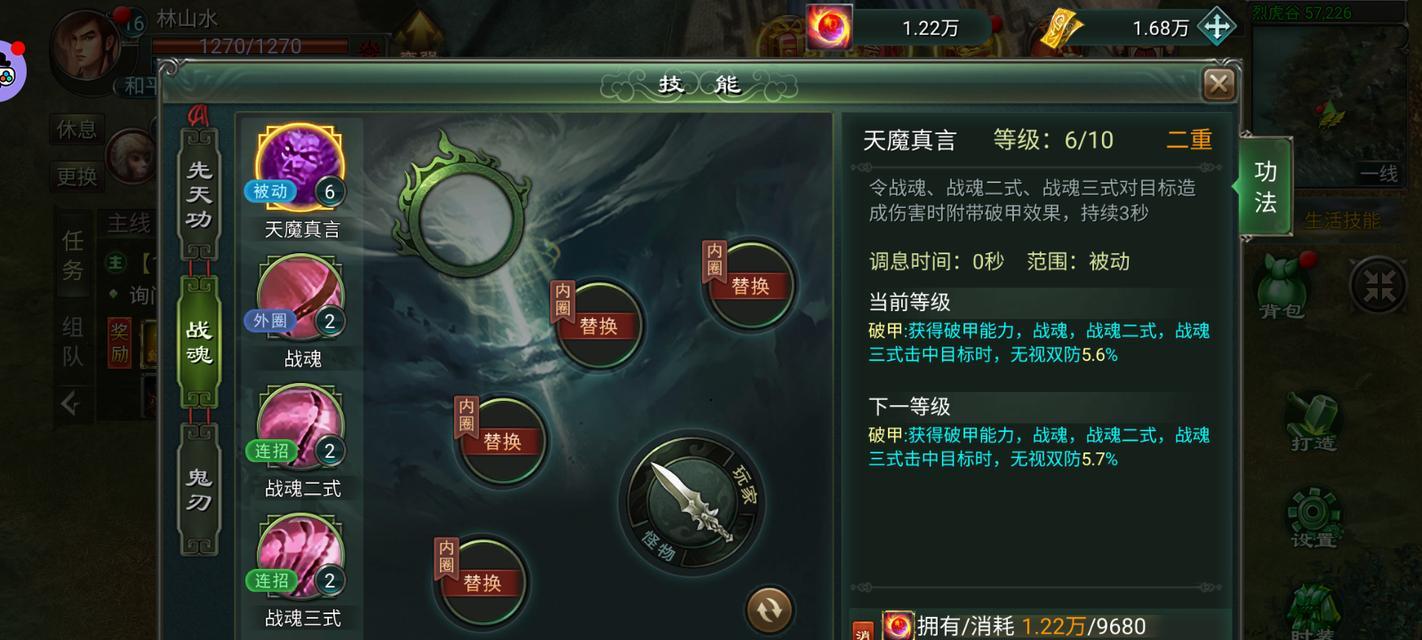1422x640 pixels.
Task: Click the 休息 rest button
Action: 76,128
